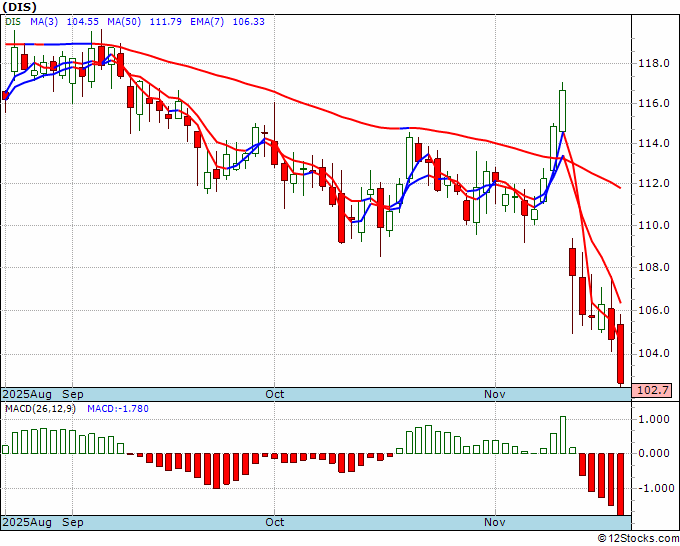Click the EMA(7) value 106.33

248,22
